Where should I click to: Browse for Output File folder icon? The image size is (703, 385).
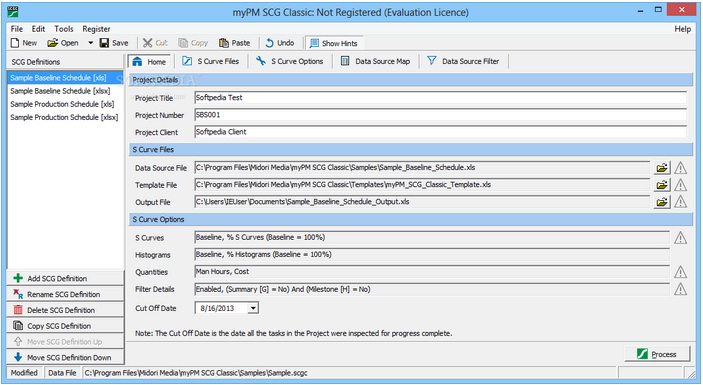(661, 202)
